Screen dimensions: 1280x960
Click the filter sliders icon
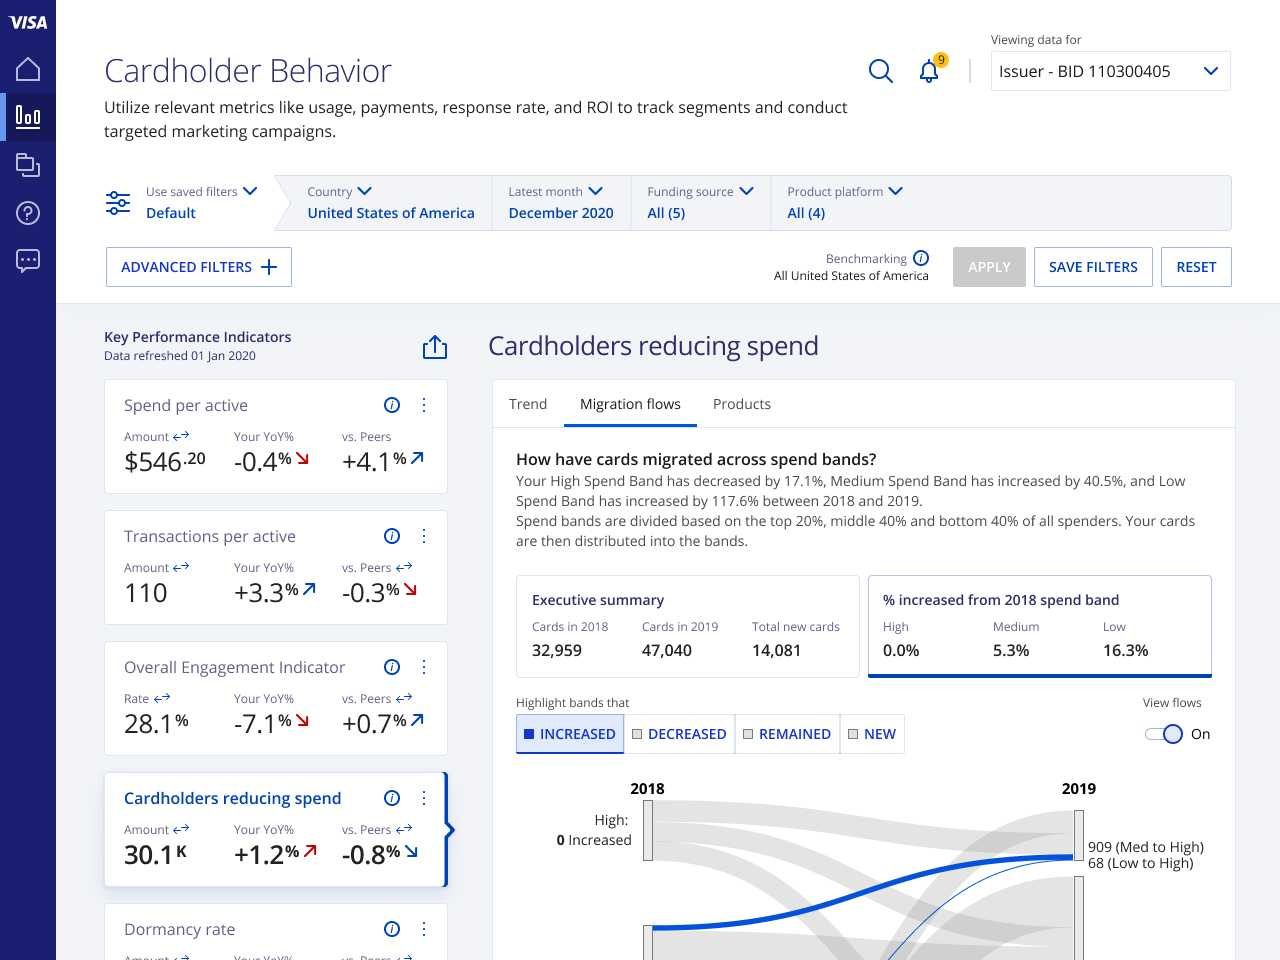tap(118, 203)
